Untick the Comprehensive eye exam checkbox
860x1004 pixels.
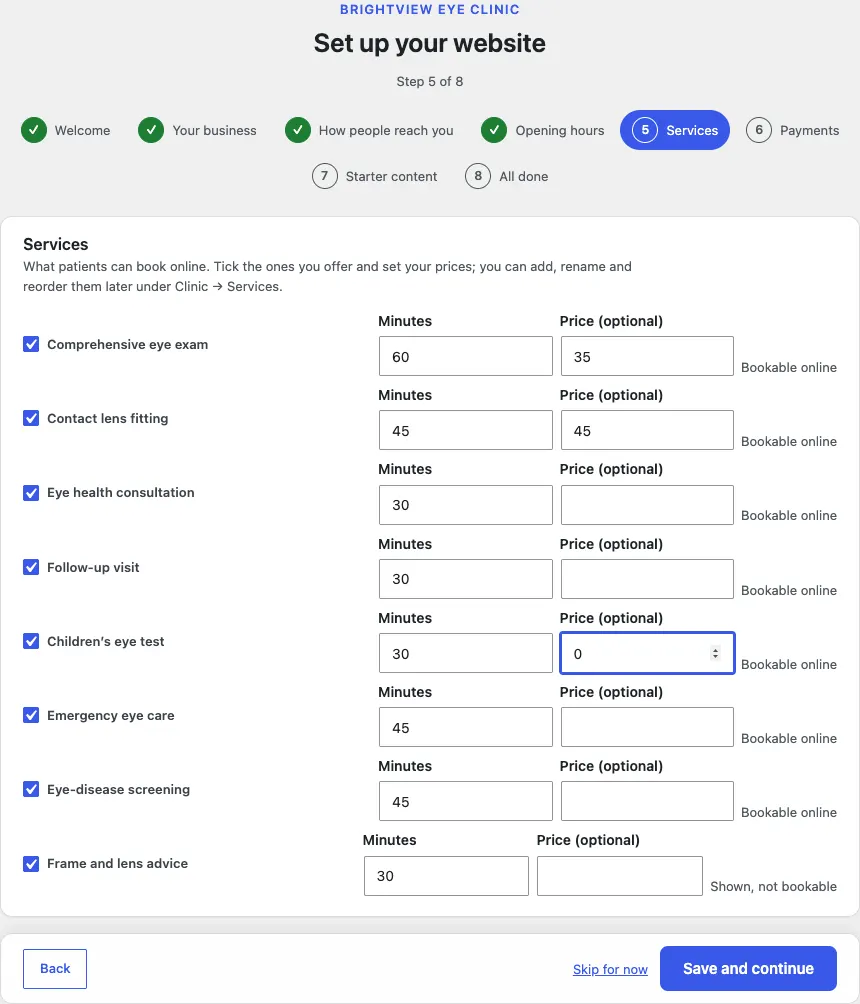click(x=31, y=344)
